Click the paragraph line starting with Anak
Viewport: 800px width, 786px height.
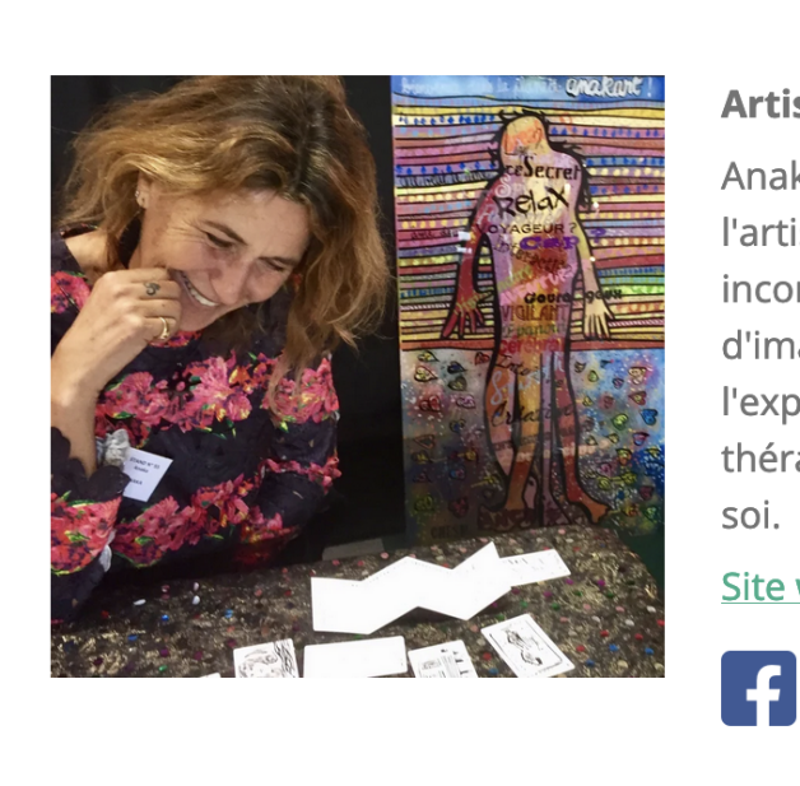(761, 176)
